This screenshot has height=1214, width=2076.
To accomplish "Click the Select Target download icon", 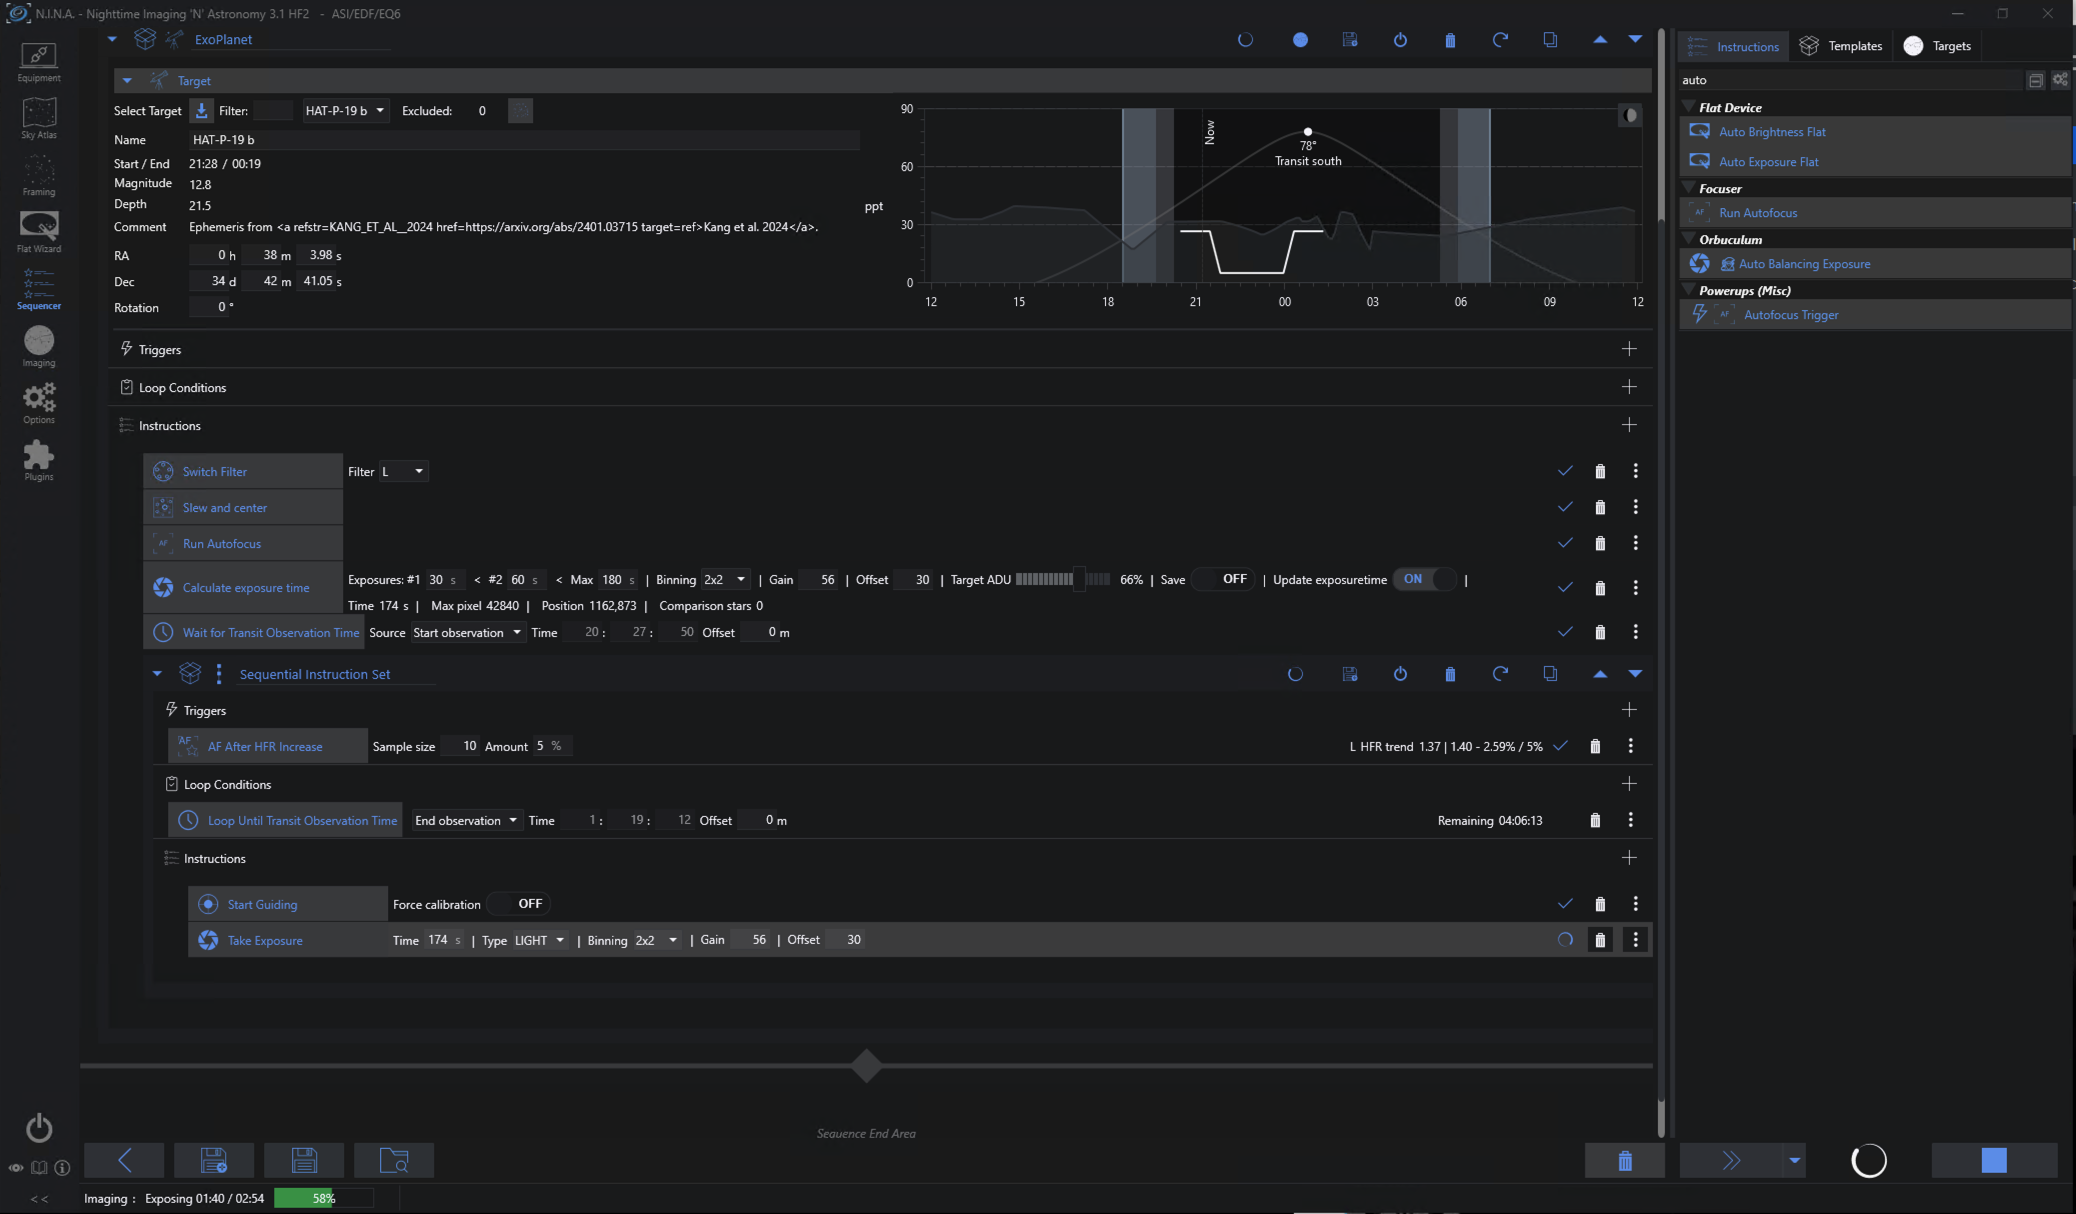I will (x=201, y=111).
